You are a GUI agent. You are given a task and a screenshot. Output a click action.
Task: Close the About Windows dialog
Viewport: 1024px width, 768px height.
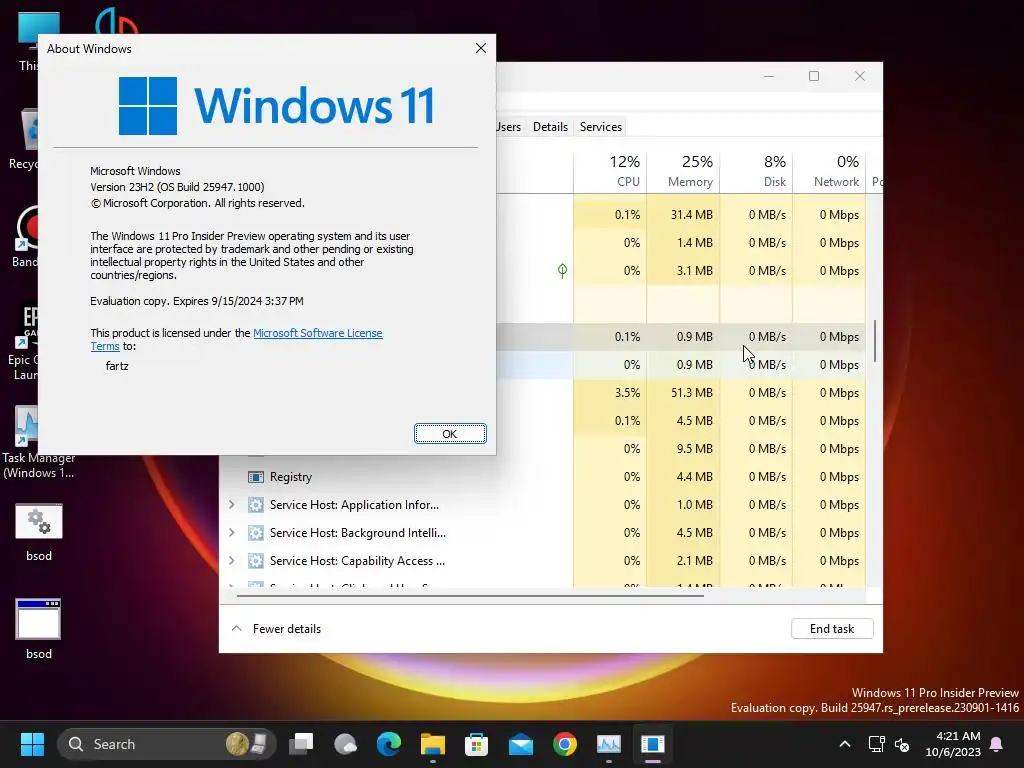click(481, 48)
